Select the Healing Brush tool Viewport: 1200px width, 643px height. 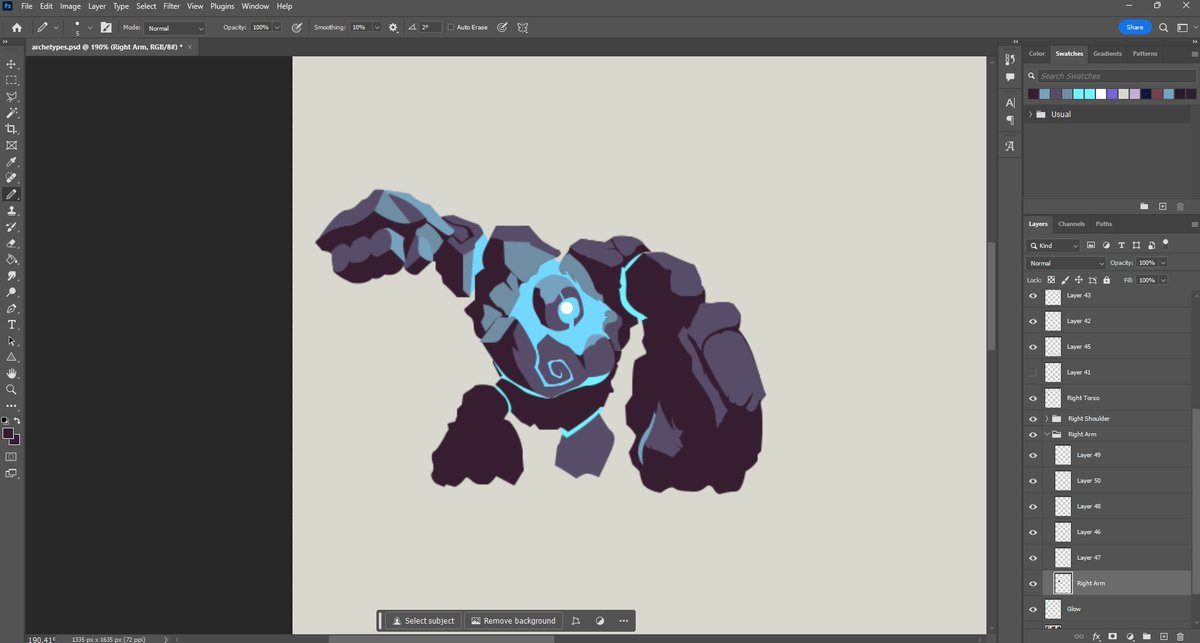point(12,178)
